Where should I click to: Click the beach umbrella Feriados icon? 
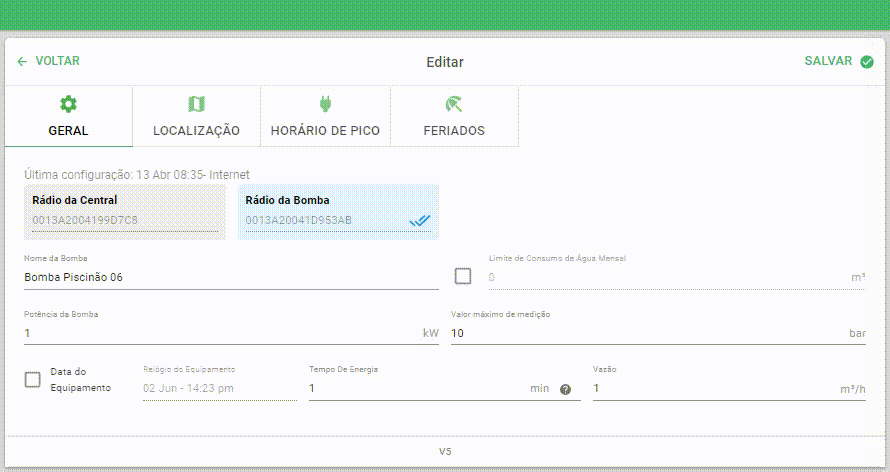(x=454, y=104)
